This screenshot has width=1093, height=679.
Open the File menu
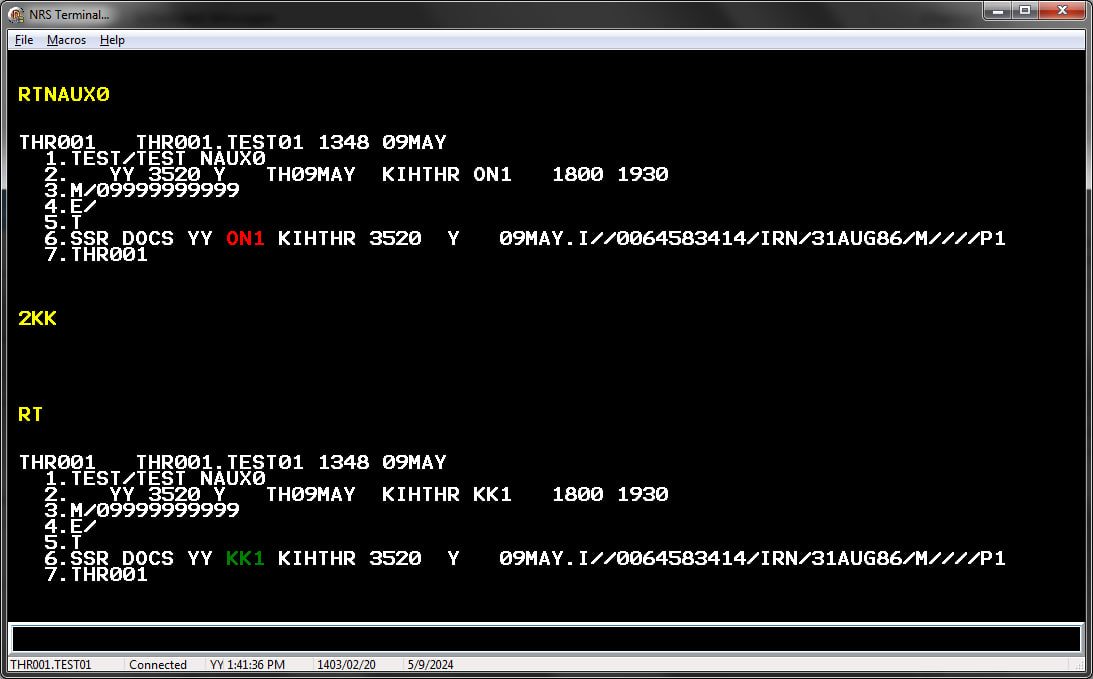tap(24, 40)
